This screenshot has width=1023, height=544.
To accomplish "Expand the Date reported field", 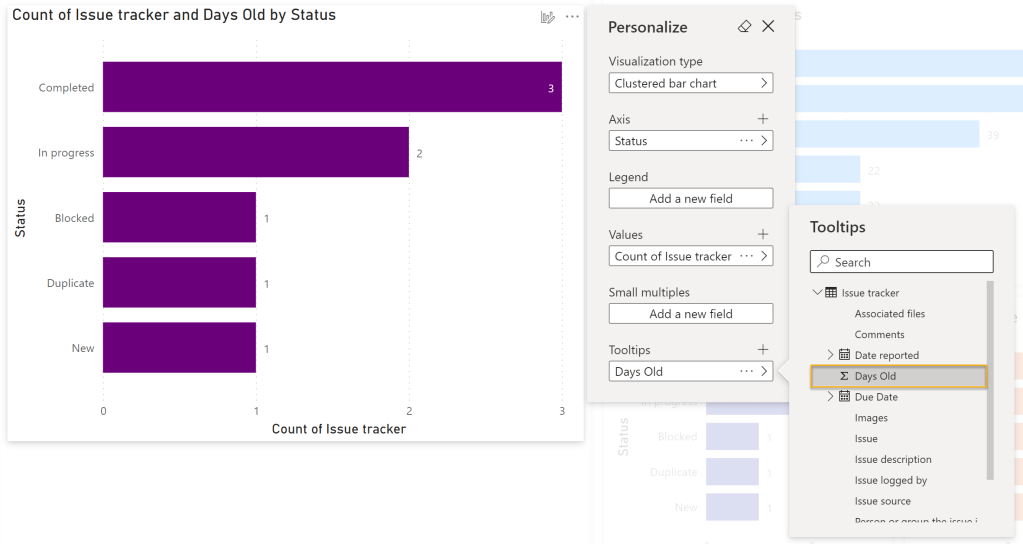I will [x=830, y=355].
